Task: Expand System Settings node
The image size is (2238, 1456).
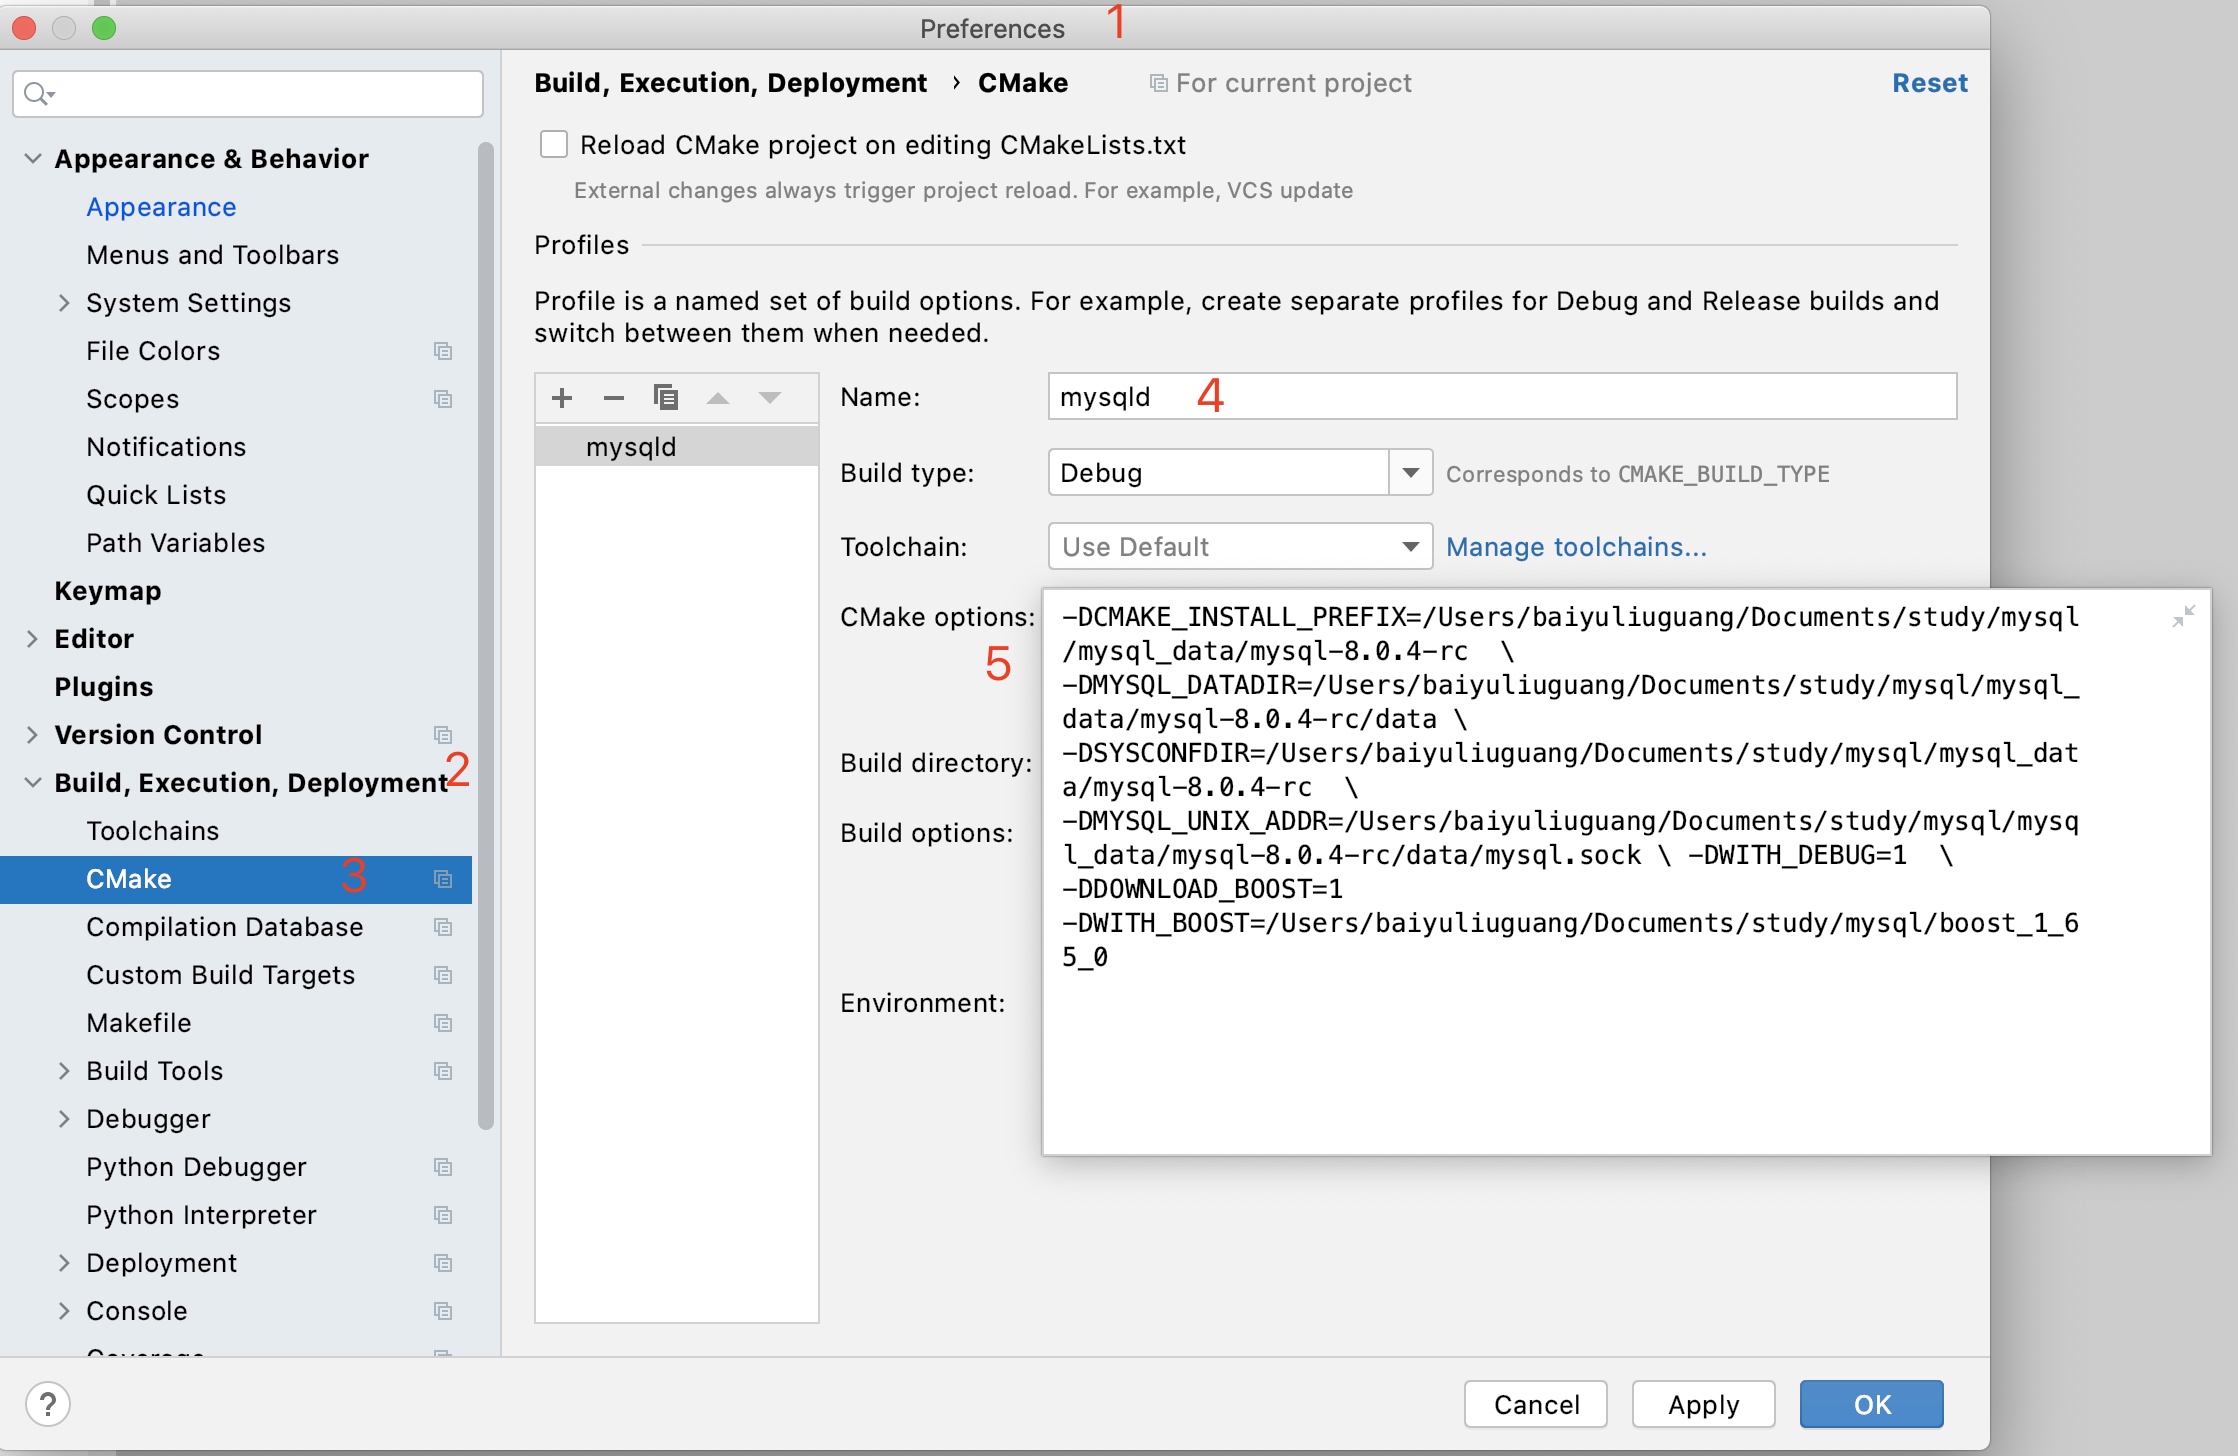Action: click(x=64, y=303)
